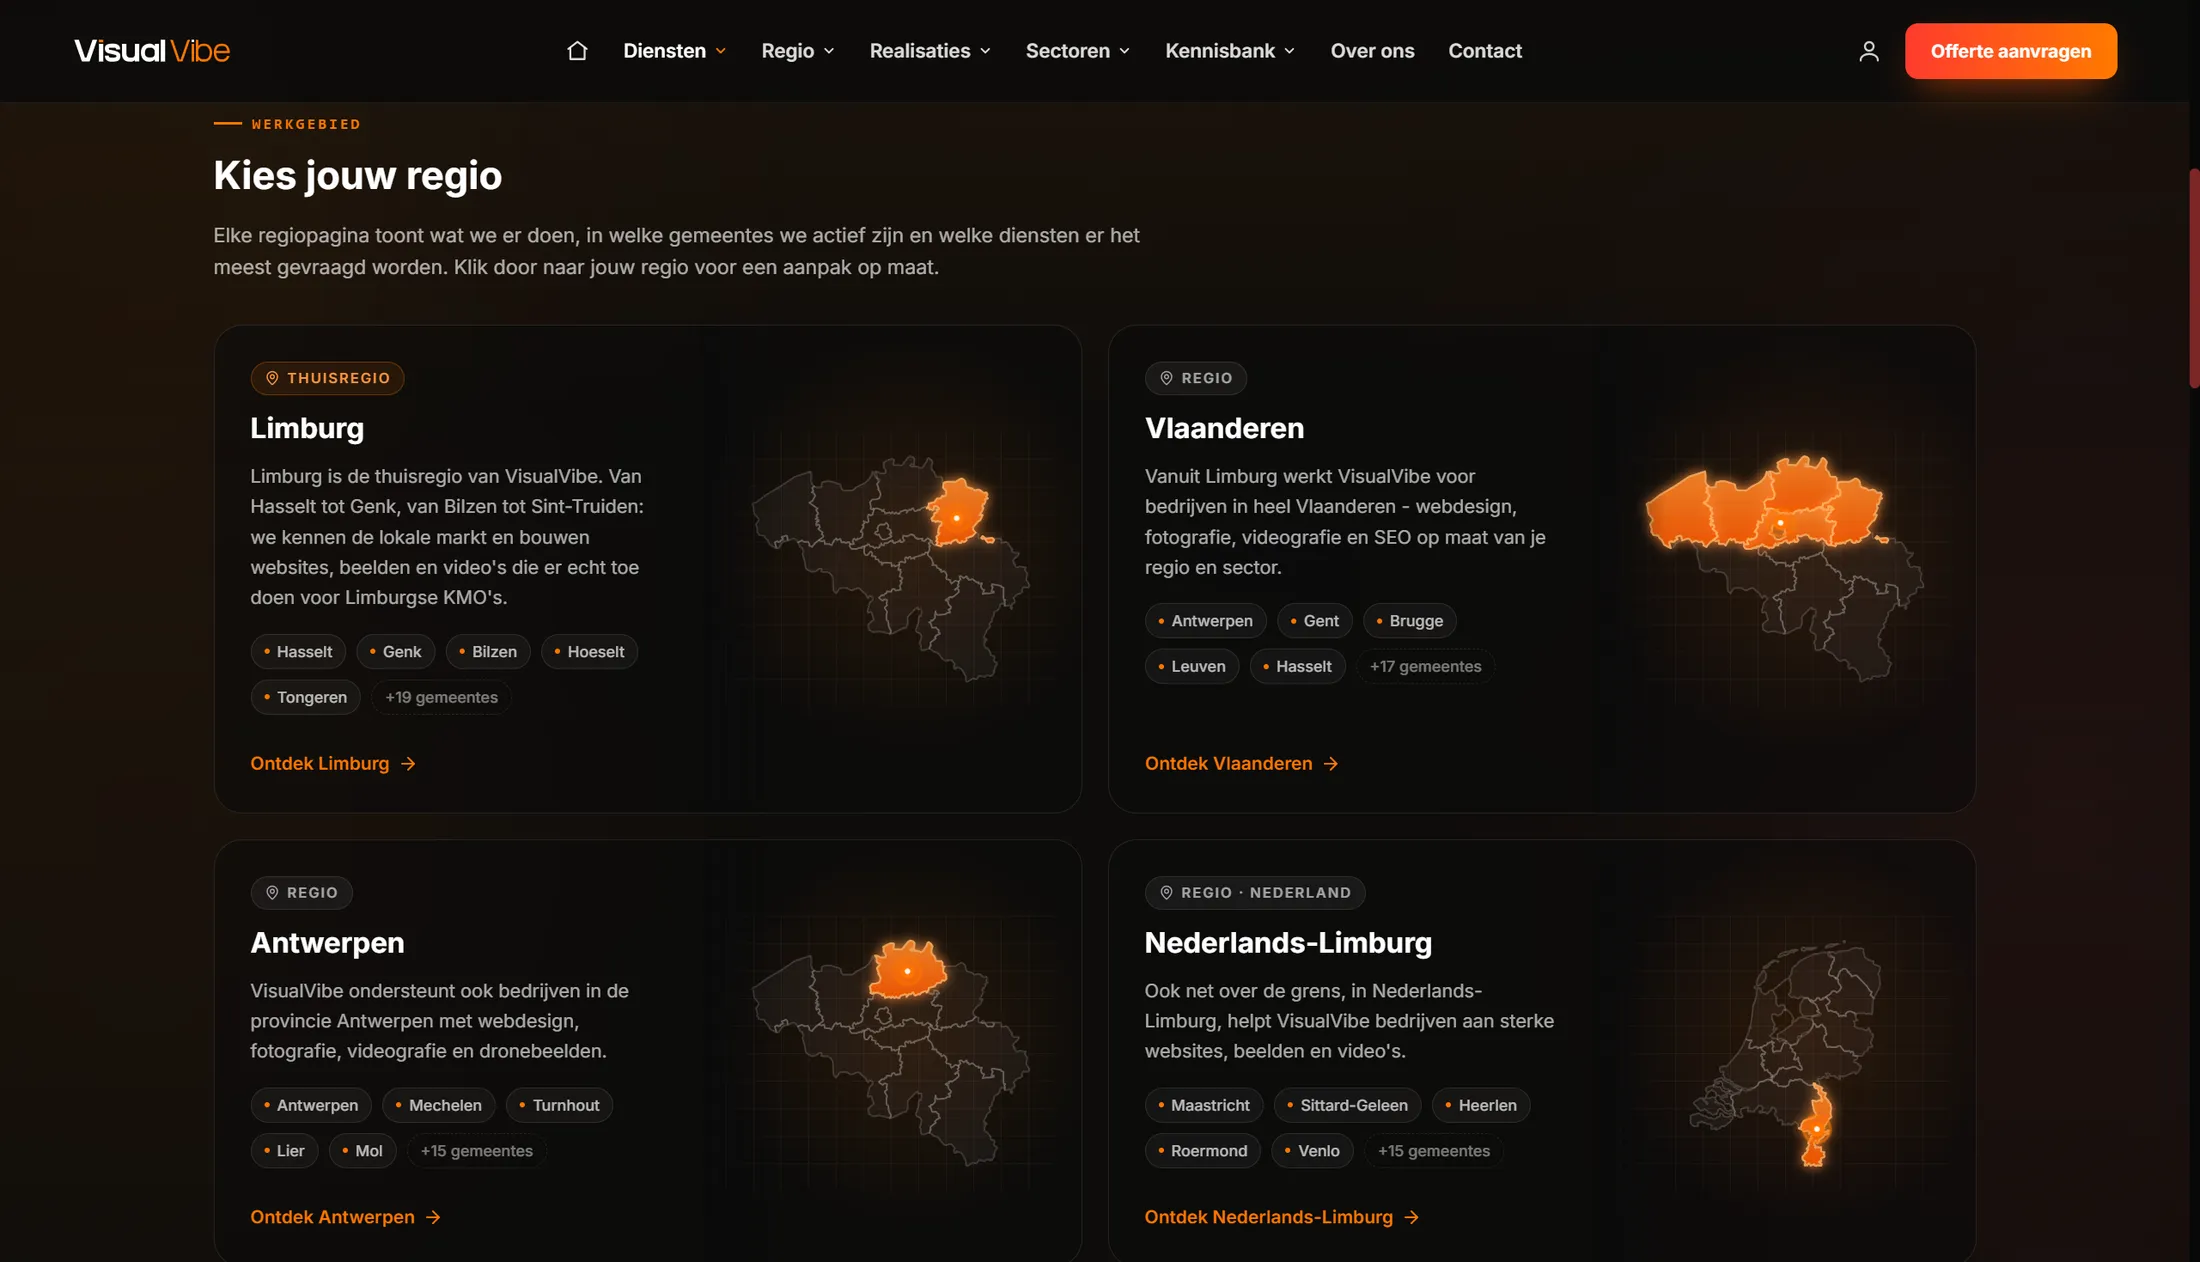Click the pin icon in Thuisregio badge
Image resolution: width=2200 pixels, height=1262 pixels.
(272, 377)
